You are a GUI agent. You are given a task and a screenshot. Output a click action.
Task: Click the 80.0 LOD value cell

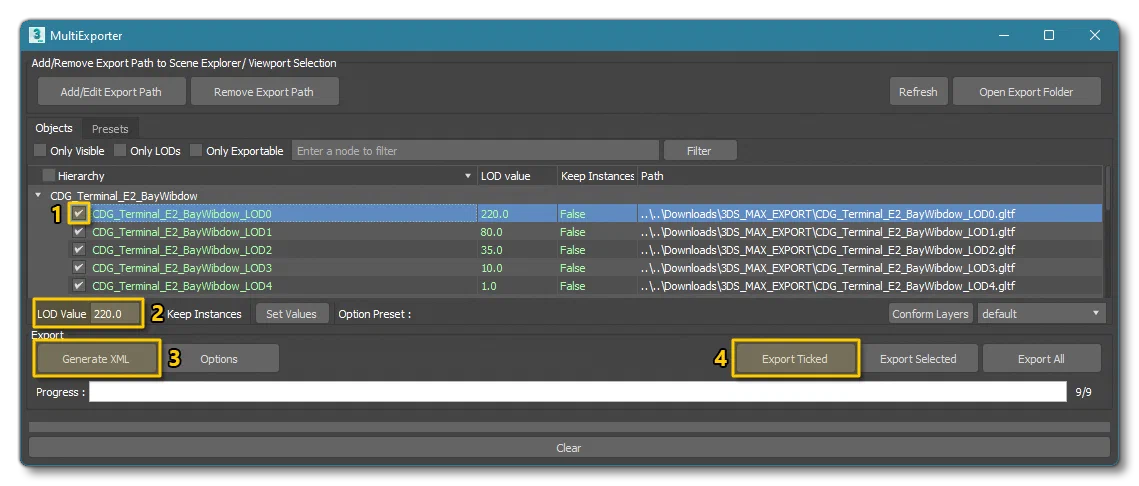[x=491, y=232]
